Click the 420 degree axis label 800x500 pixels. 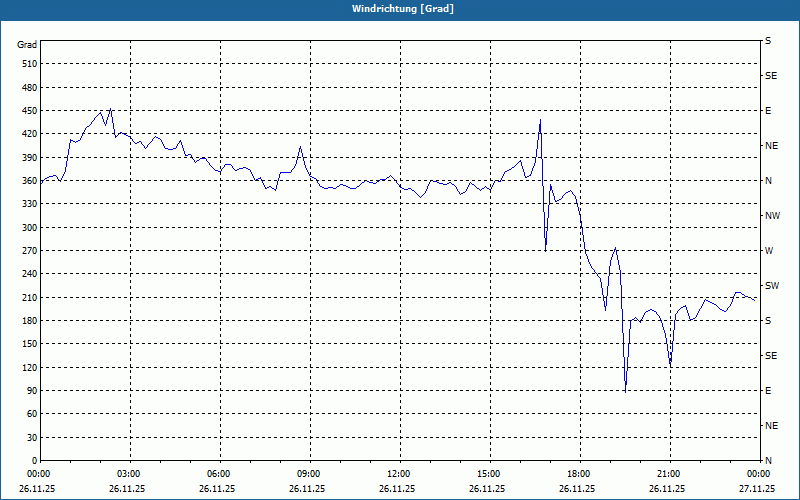tap(30, 134)
